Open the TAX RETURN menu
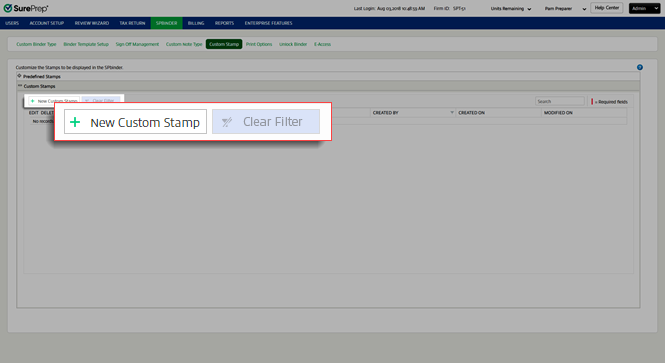The width and height of the screenshot is (665, 363). 132,23
